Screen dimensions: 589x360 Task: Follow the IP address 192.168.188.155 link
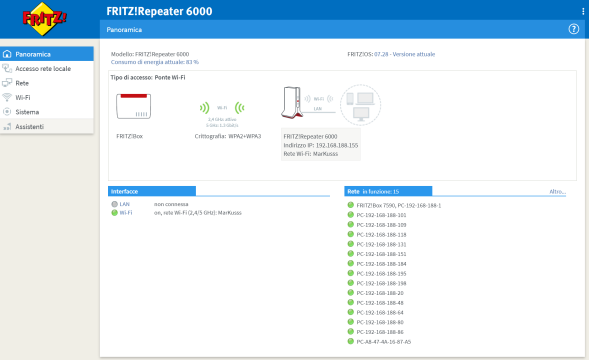pos(337,145)
